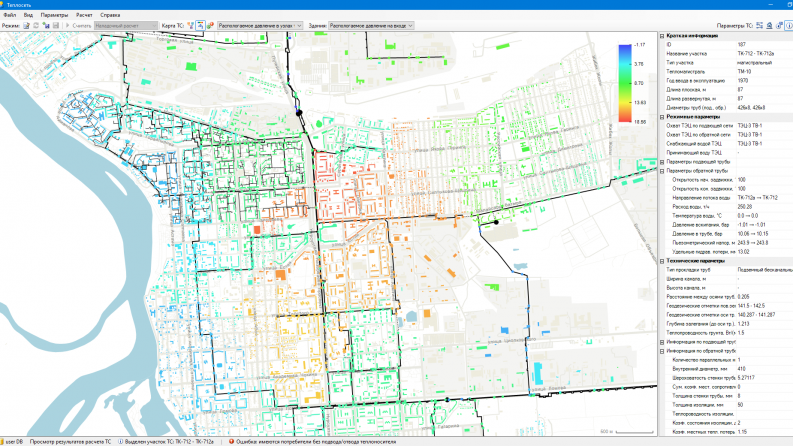Click the refresh arrows icon in Режим toolbar
The height and width of the screenshot is (446, 793).
point(36,25)
